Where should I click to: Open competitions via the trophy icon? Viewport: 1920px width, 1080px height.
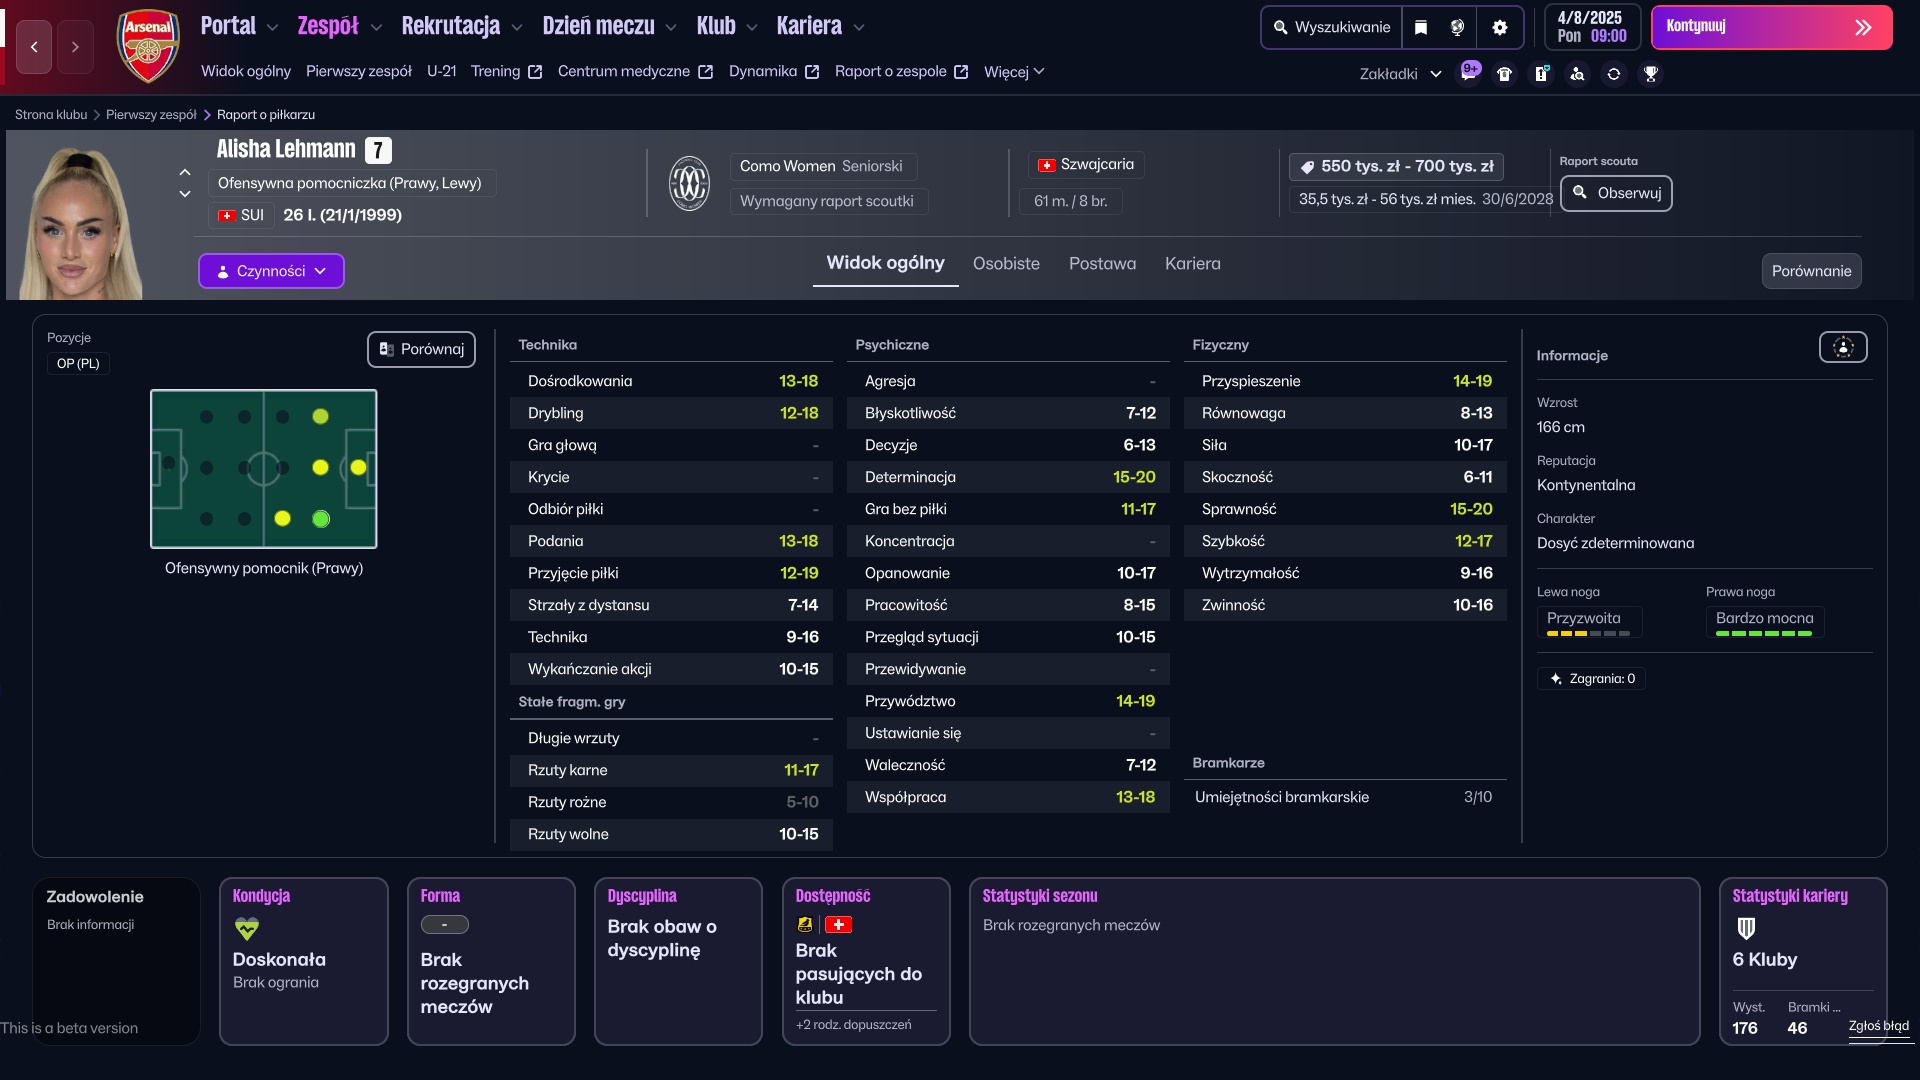(x=1651, y=73)
